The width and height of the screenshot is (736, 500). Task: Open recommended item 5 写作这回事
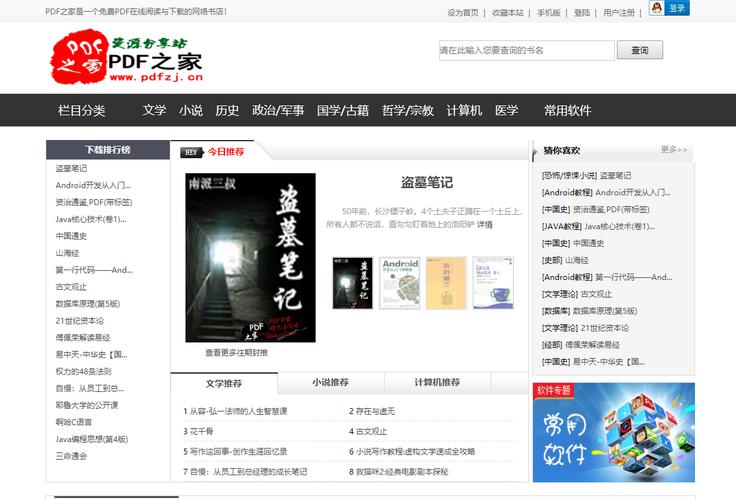[235, 452]
